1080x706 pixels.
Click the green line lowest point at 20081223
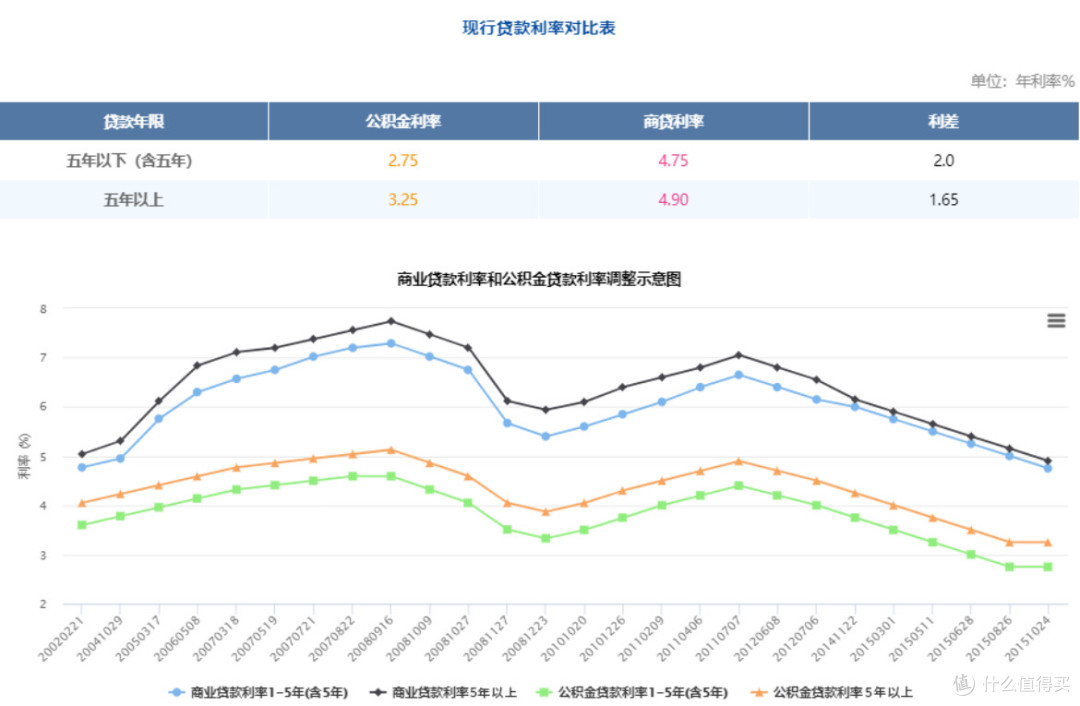coord(546,539)
